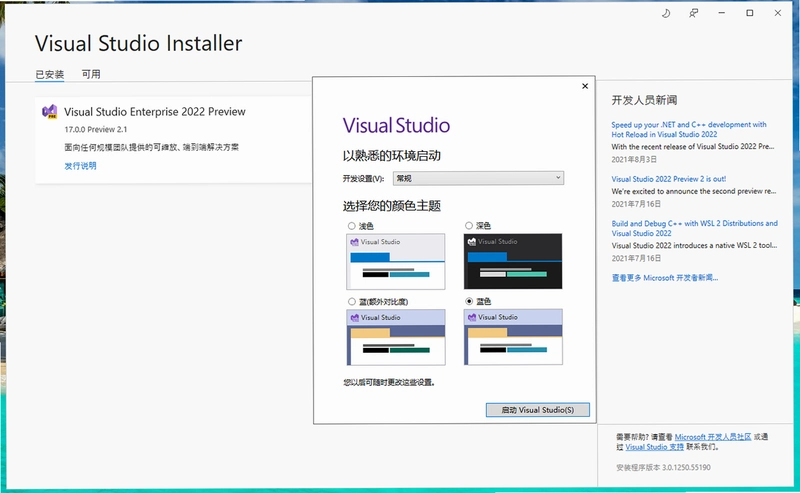Open the 发行说明 release notes link
Viewport: 800px width, 493px height.
pyautogui.click(x=80, y=166)
